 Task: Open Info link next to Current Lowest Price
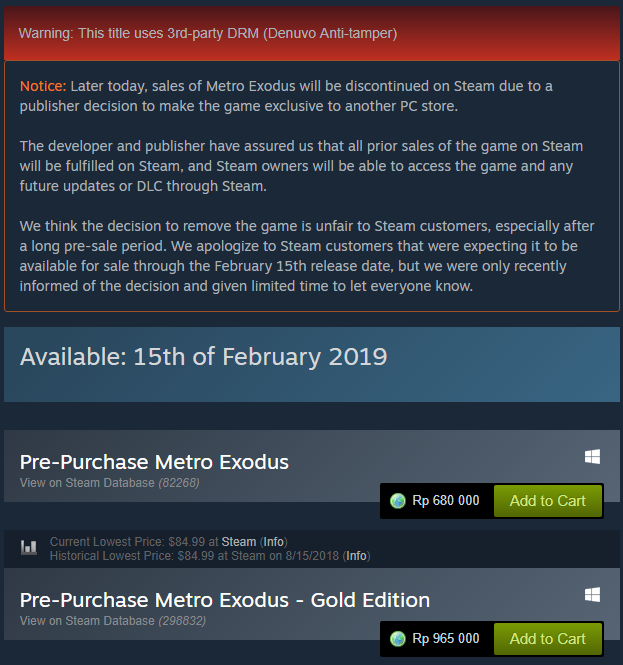(274, 542)
